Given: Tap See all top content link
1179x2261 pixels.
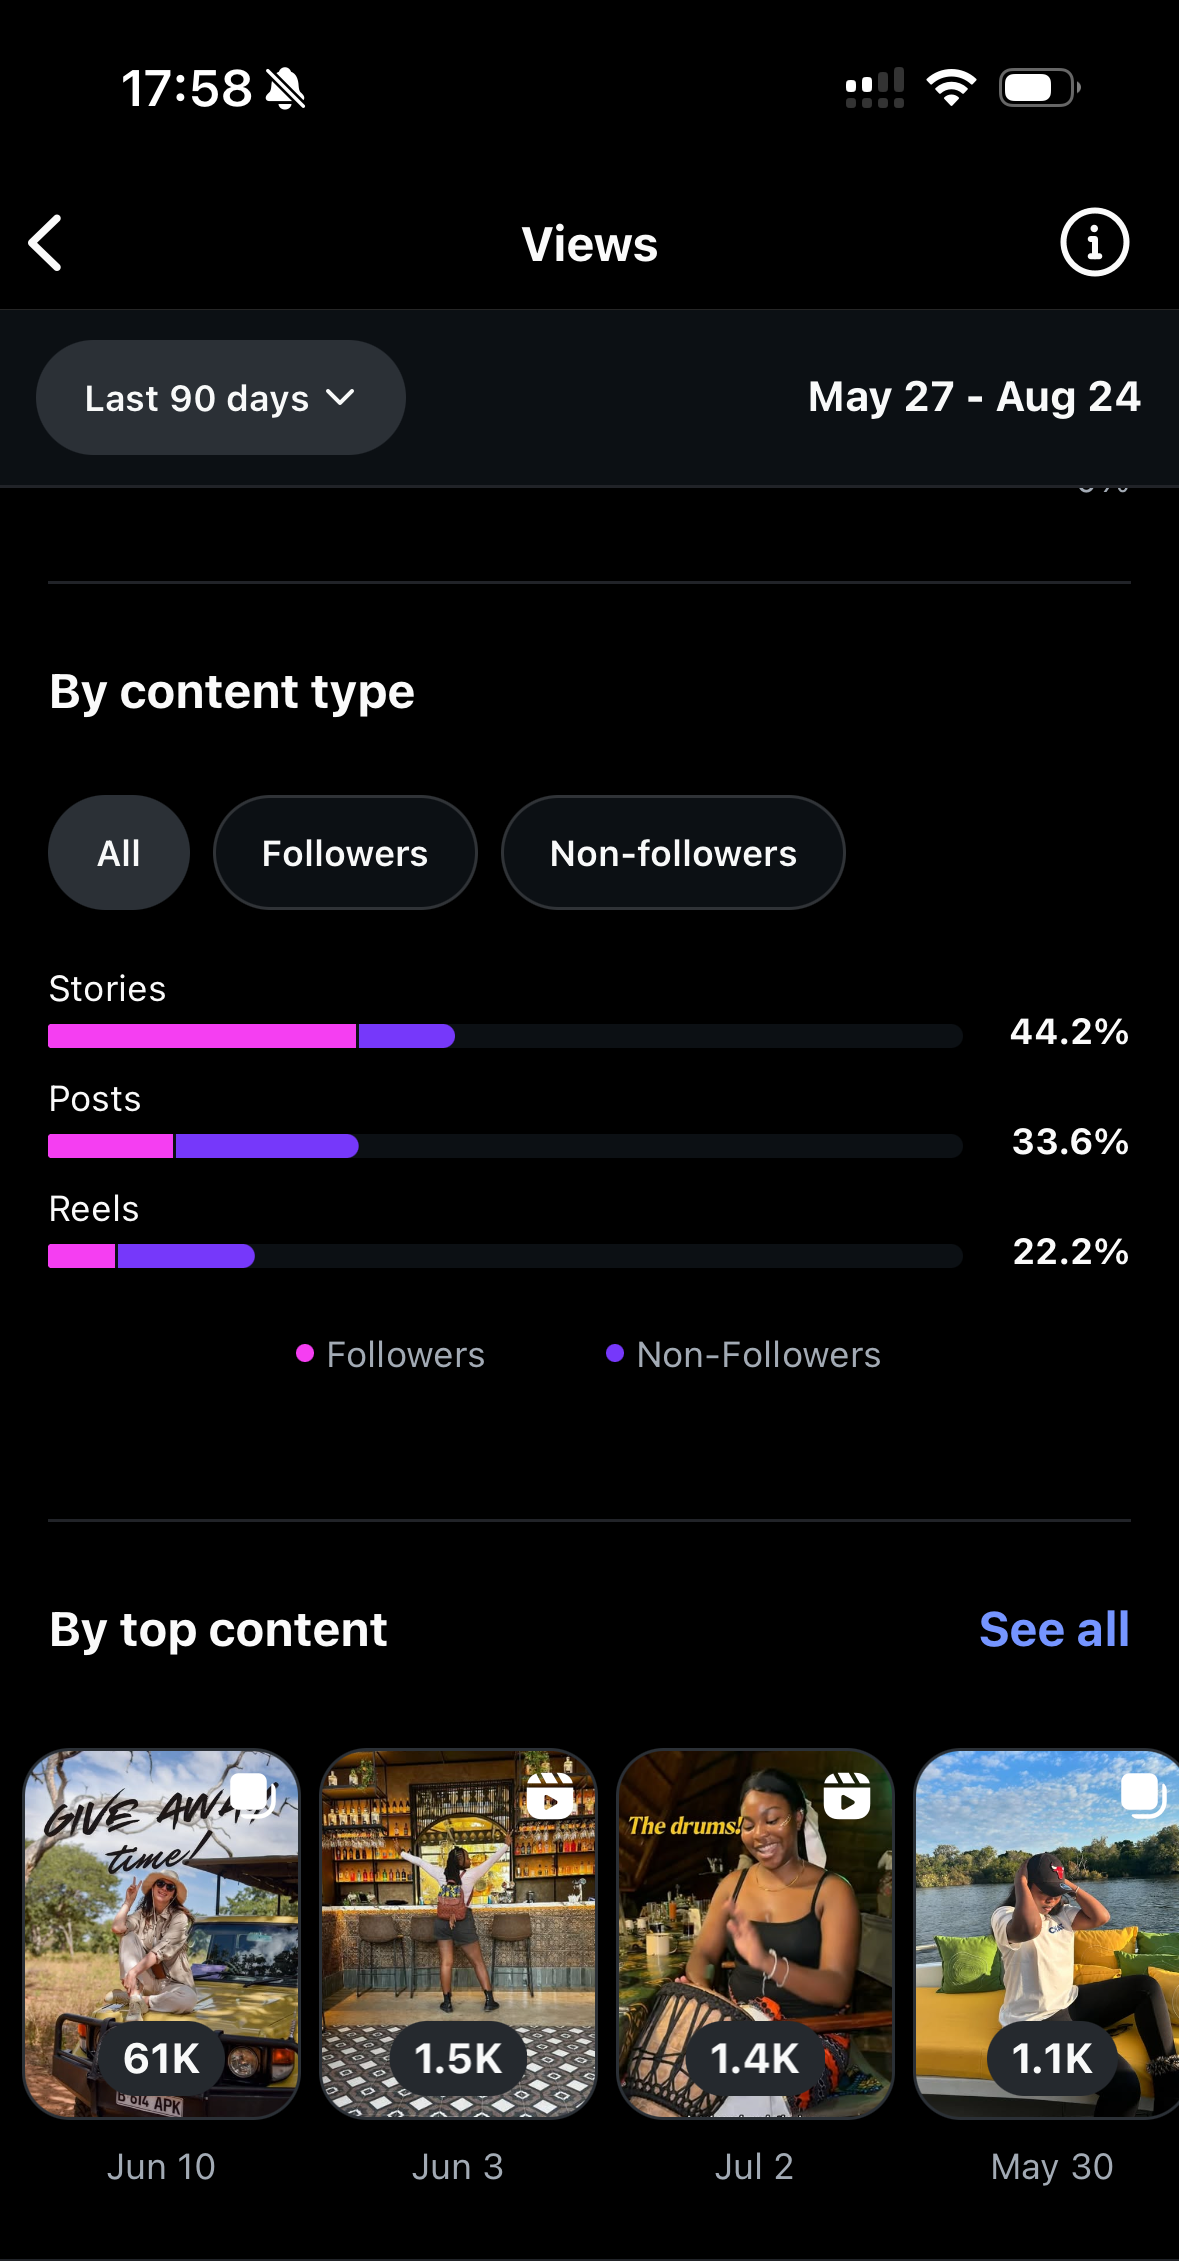Looking at the screenshot, I should [1054, 1630].
